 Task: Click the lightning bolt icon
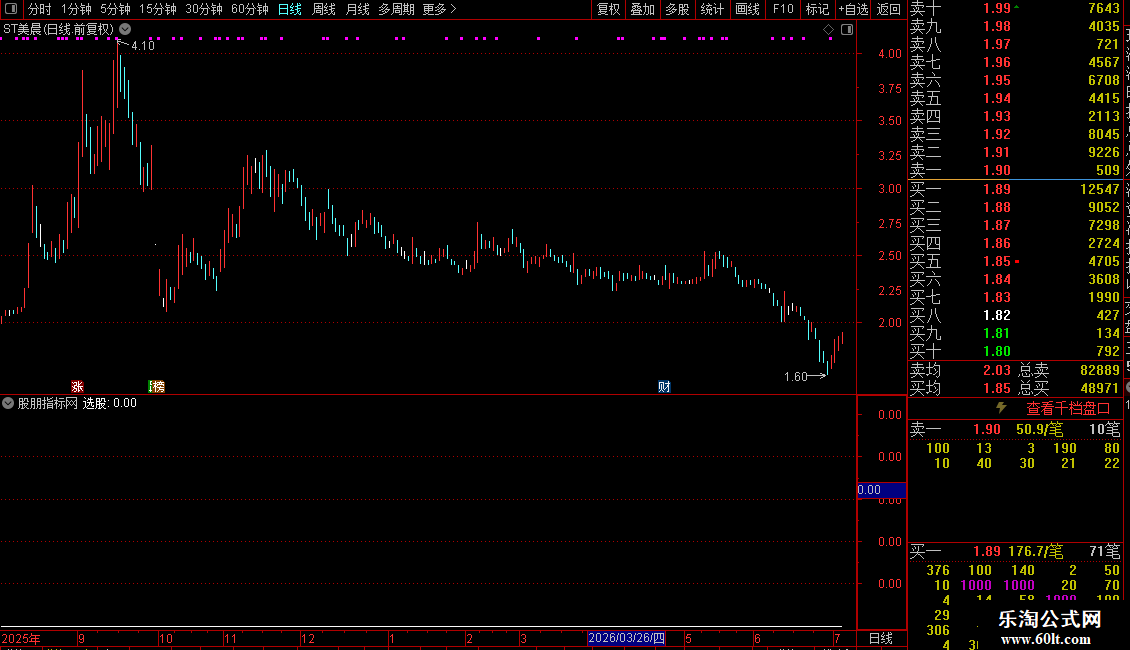tap(1001, 408)
